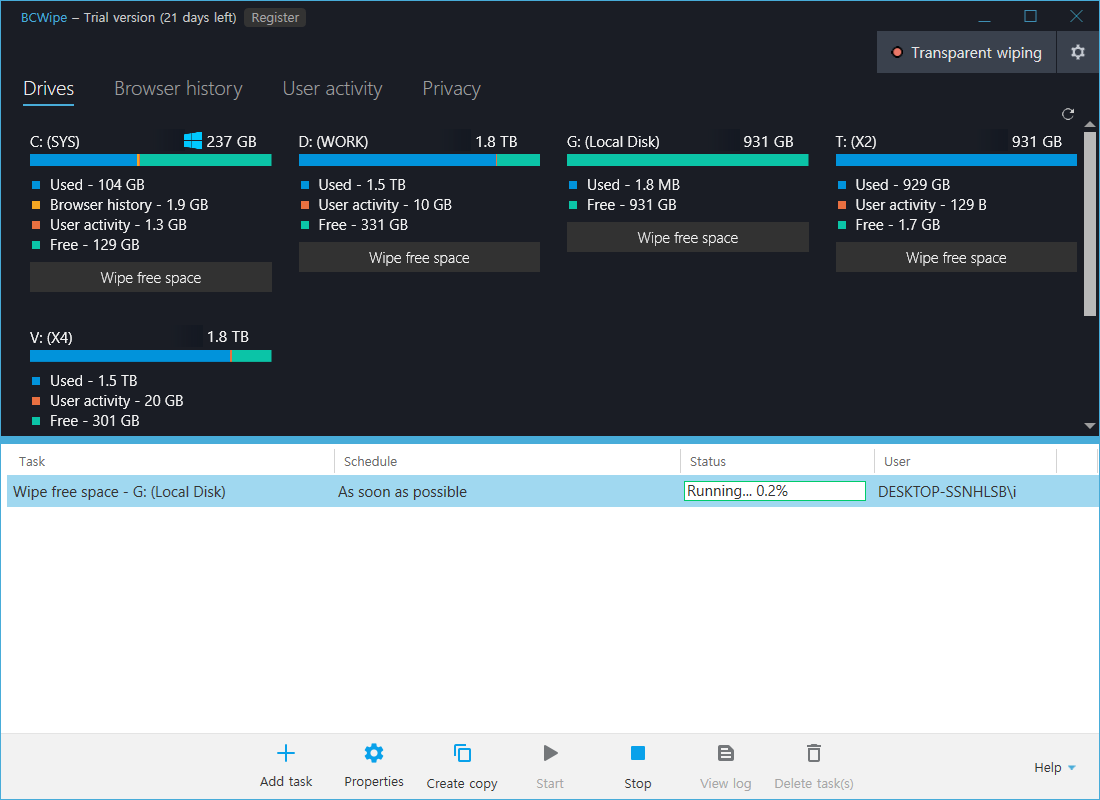Click the Register button
The image size is (1100, 800).
275,18
